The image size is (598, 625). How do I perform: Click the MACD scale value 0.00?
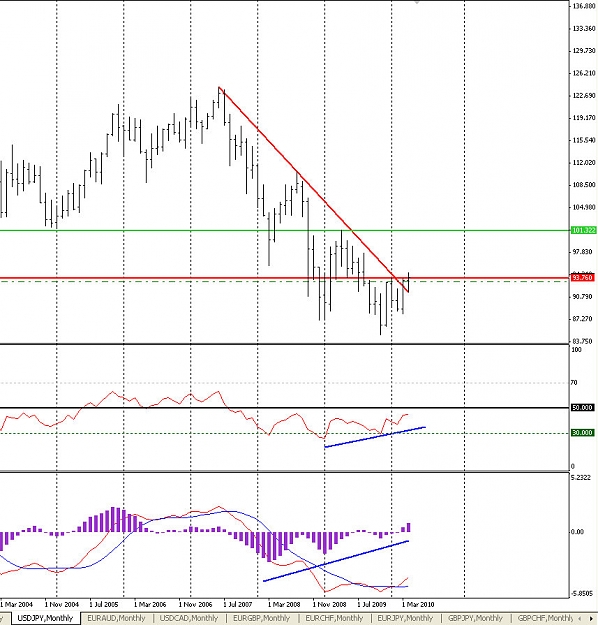click(x=577, y=531)
